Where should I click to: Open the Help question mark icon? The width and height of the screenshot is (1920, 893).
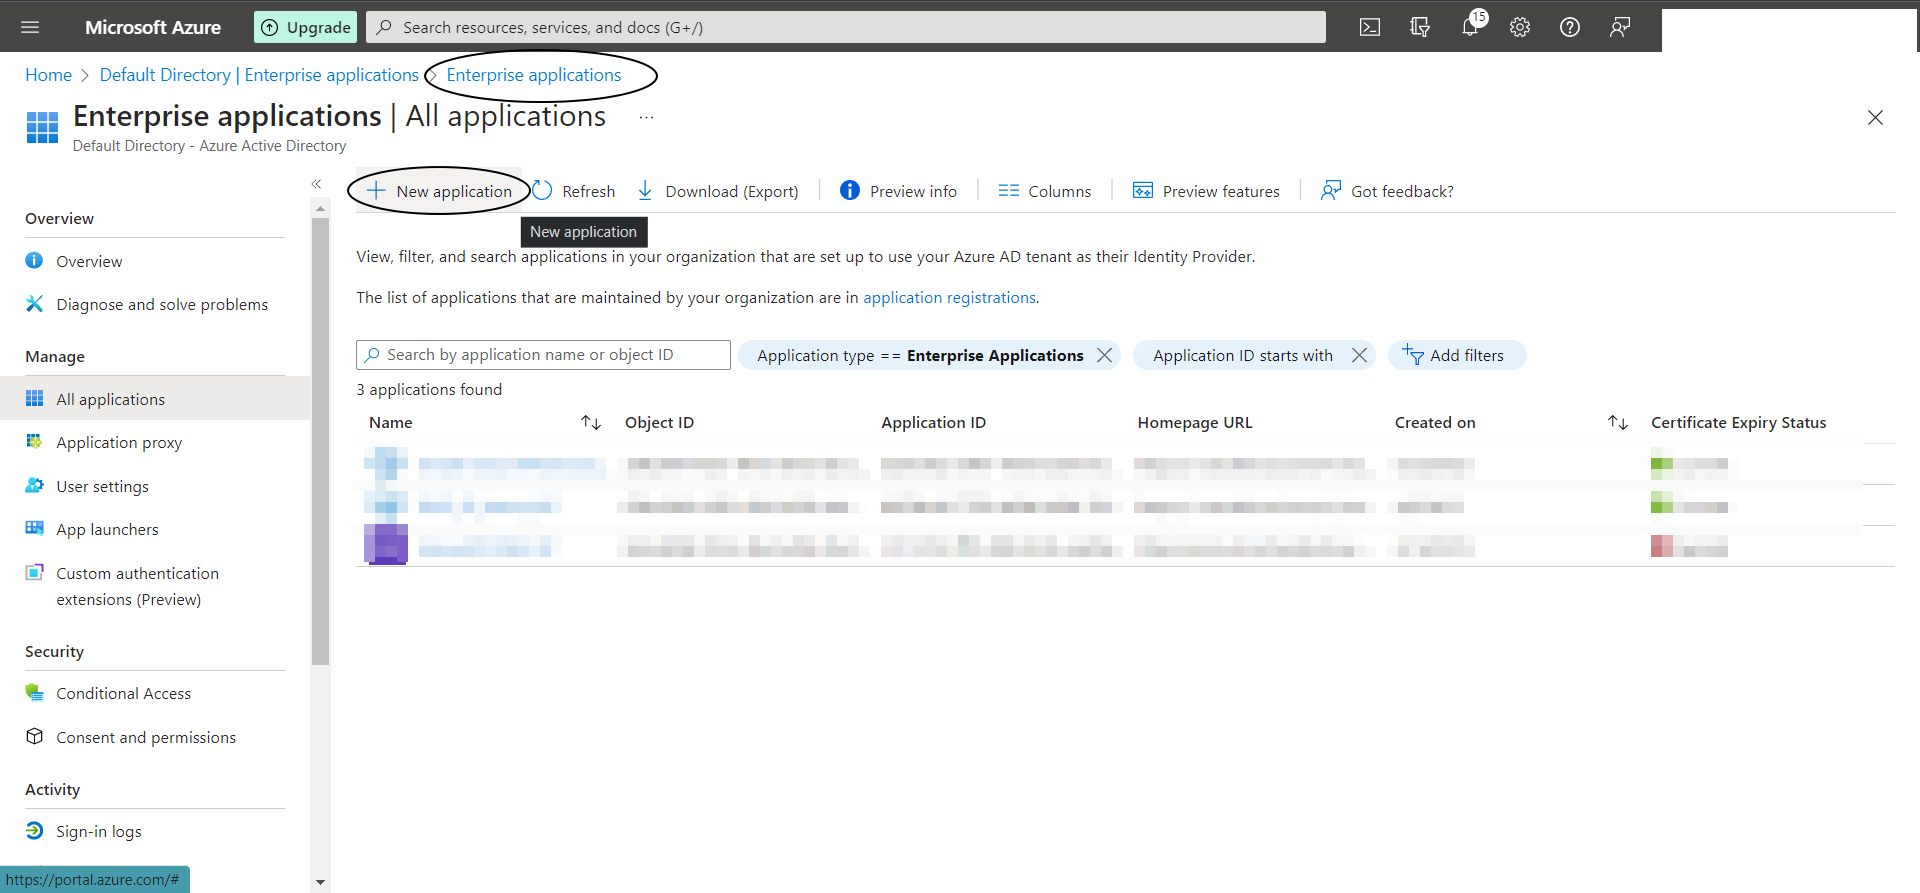coord(1570,27)
